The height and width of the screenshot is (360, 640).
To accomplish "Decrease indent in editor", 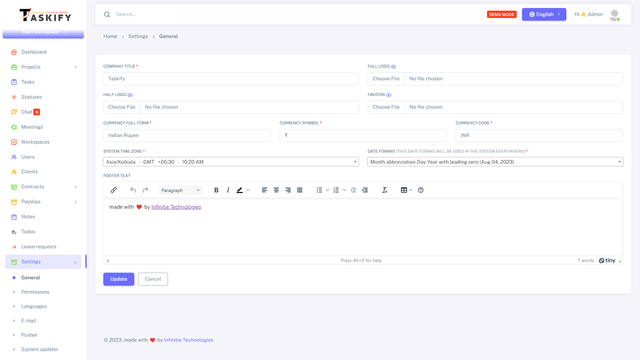I will [353, 190].
